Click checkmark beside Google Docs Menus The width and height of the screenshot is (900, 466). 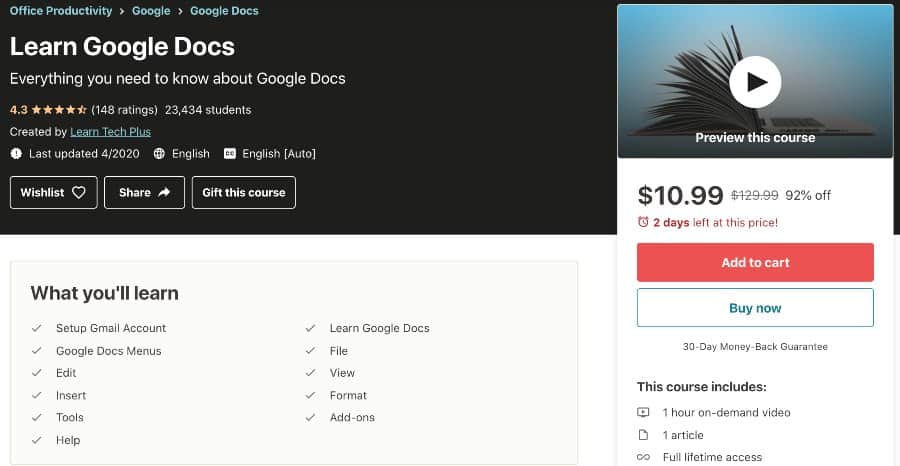coord(37,351)
